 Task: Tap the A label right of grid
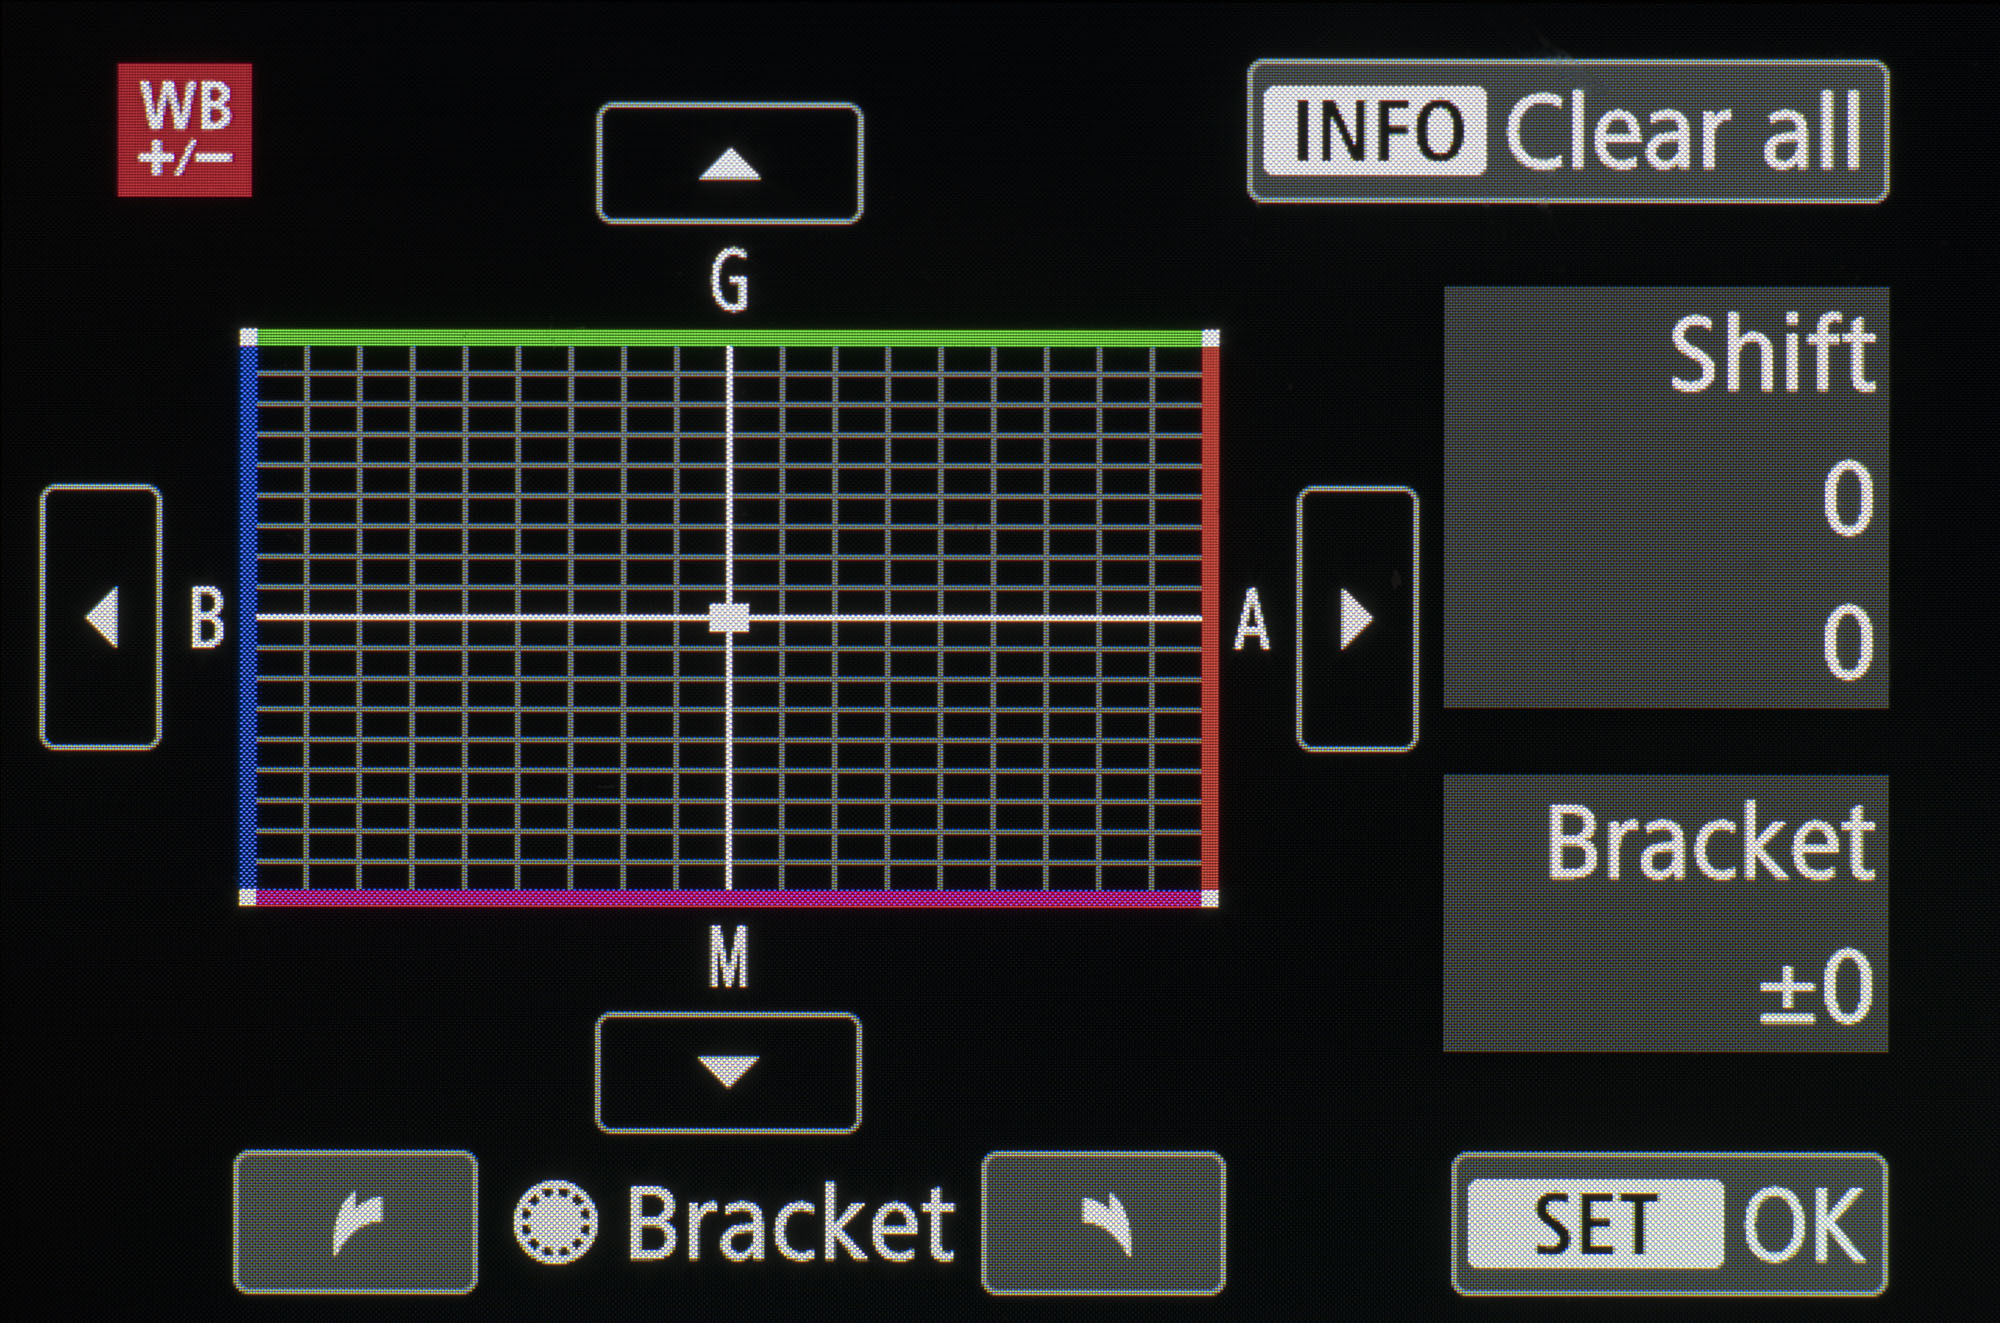1252,620
